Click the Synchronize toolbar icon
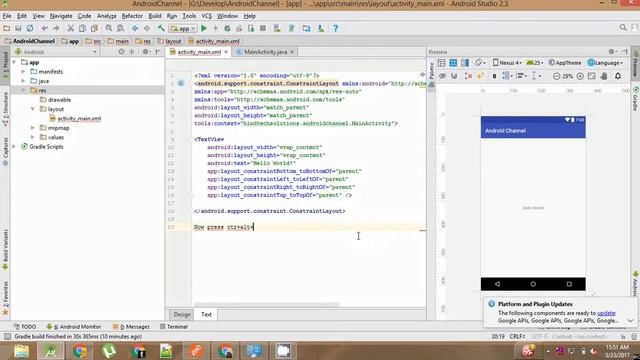 [x=30, y=29]
